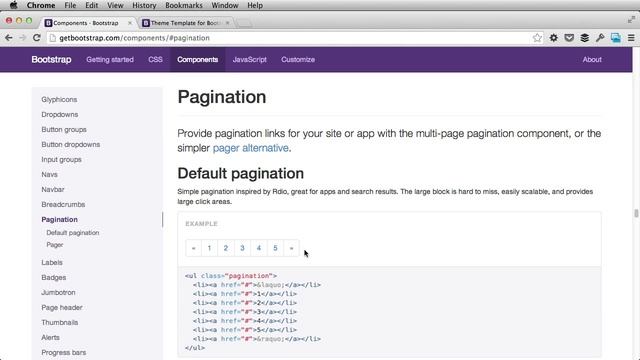Click the Components navbar item
The height and width of the screenshot is (360, 640).
[198, 60]
